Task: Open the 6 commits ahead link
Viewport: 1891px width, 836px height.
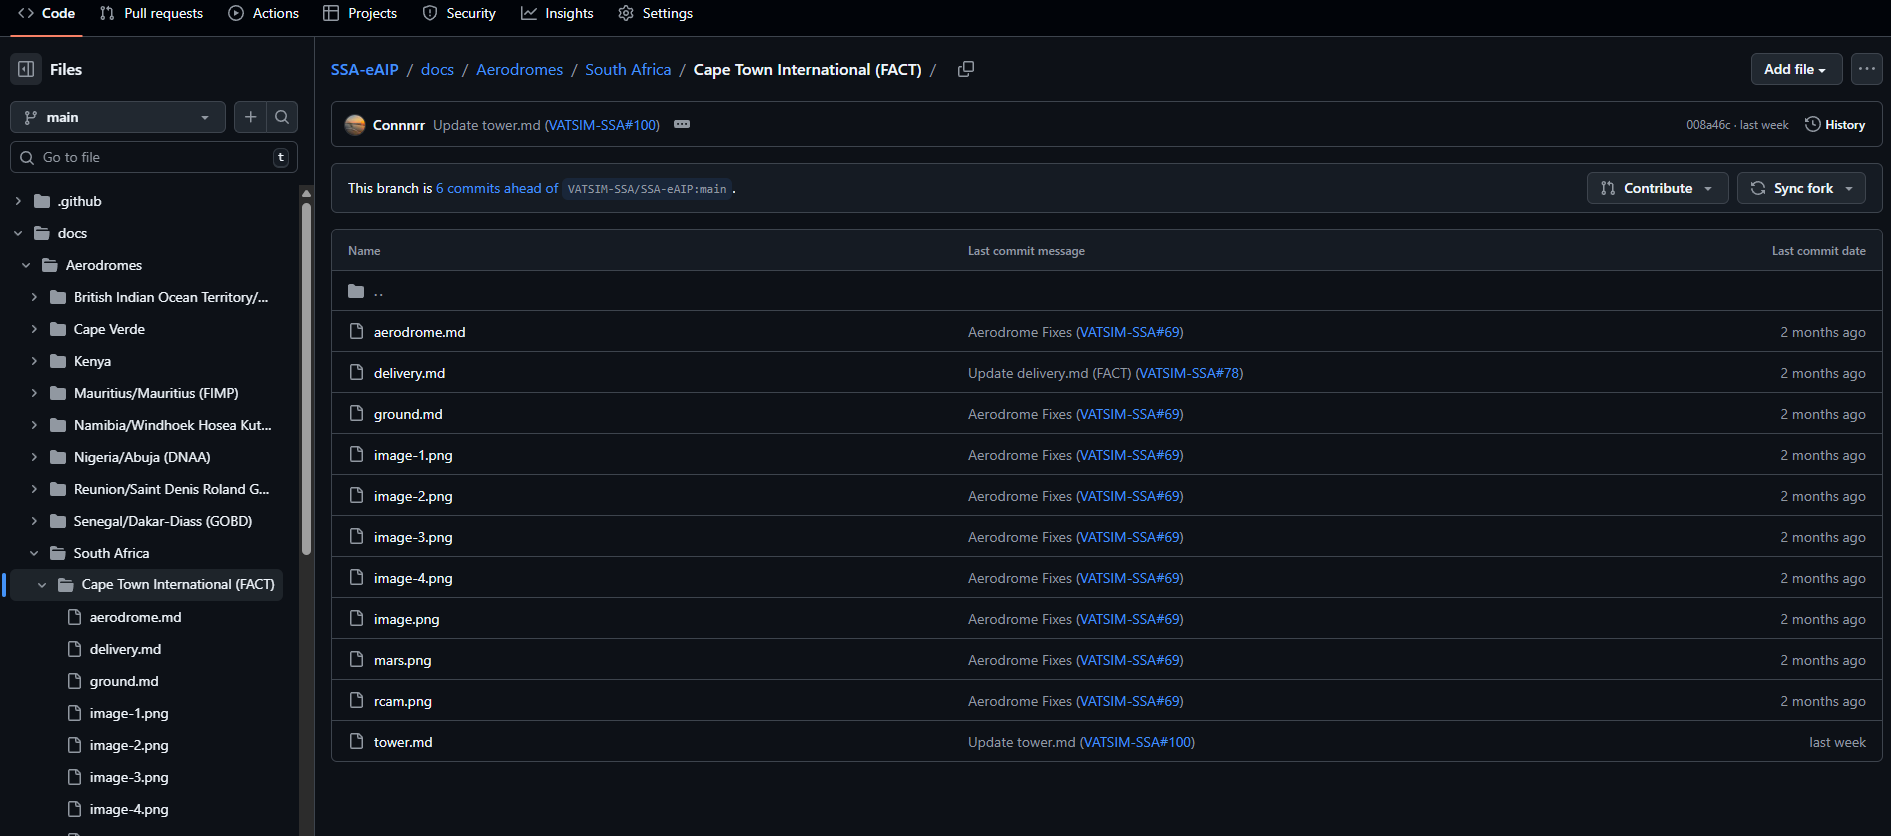Action: 496,188
